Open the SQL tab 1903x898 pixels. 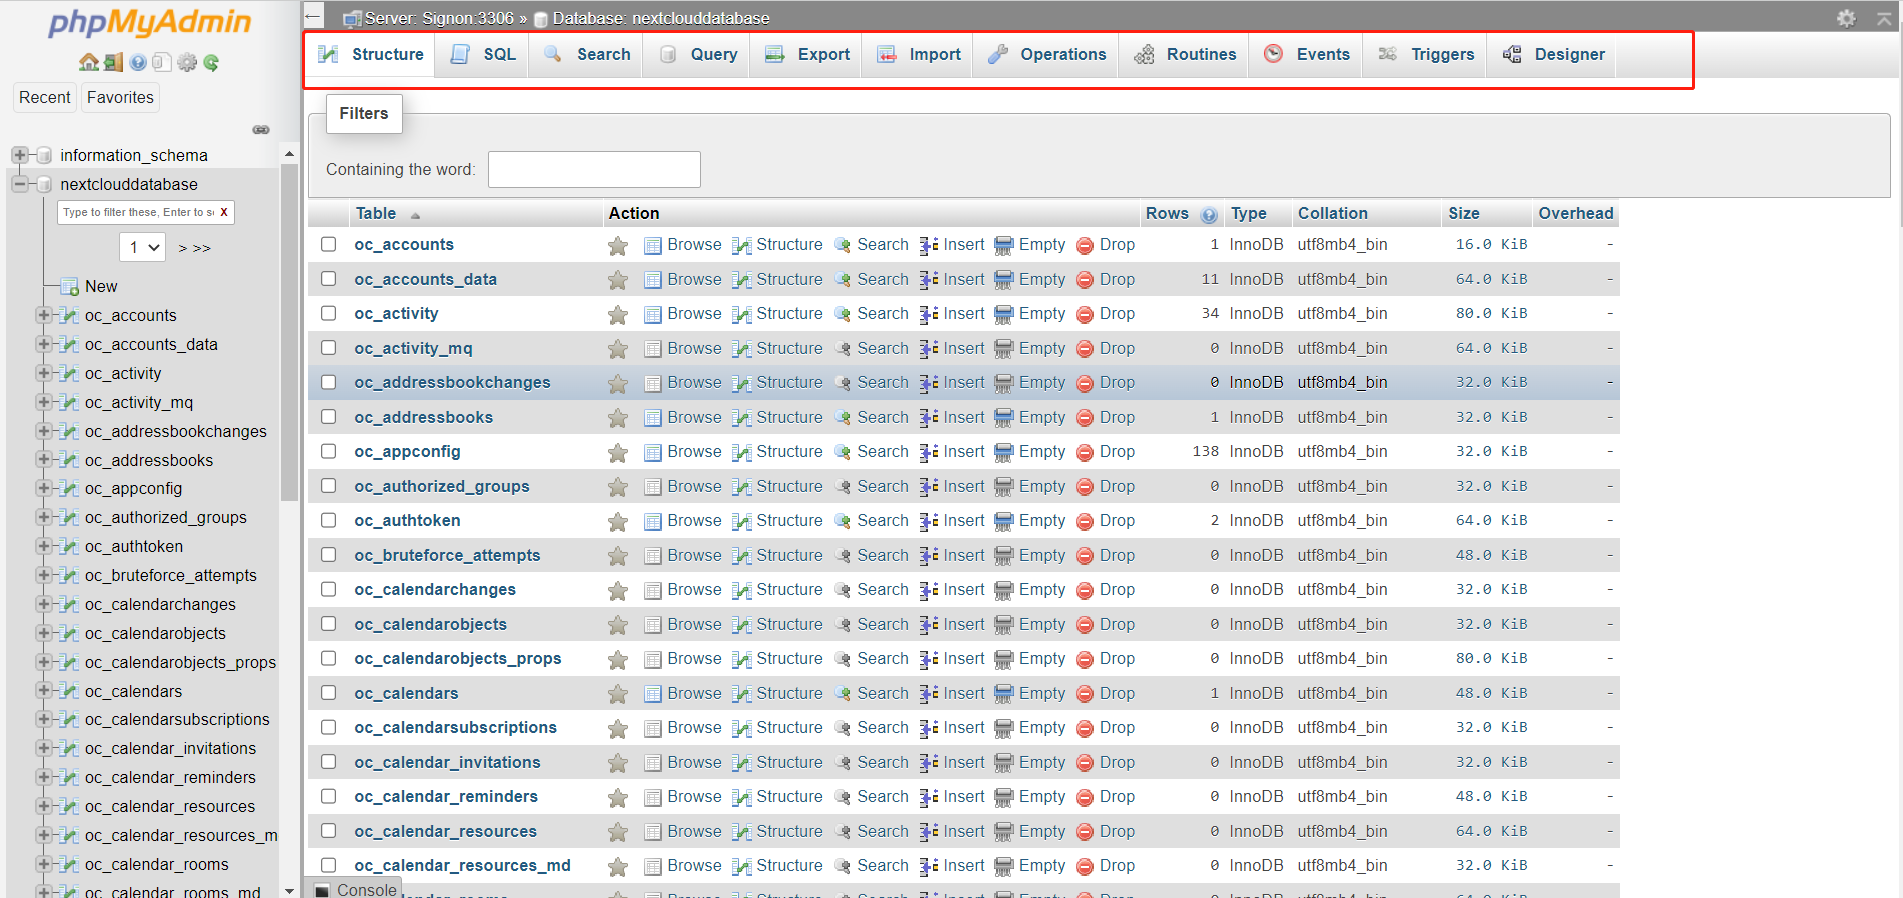click(483, 55)
